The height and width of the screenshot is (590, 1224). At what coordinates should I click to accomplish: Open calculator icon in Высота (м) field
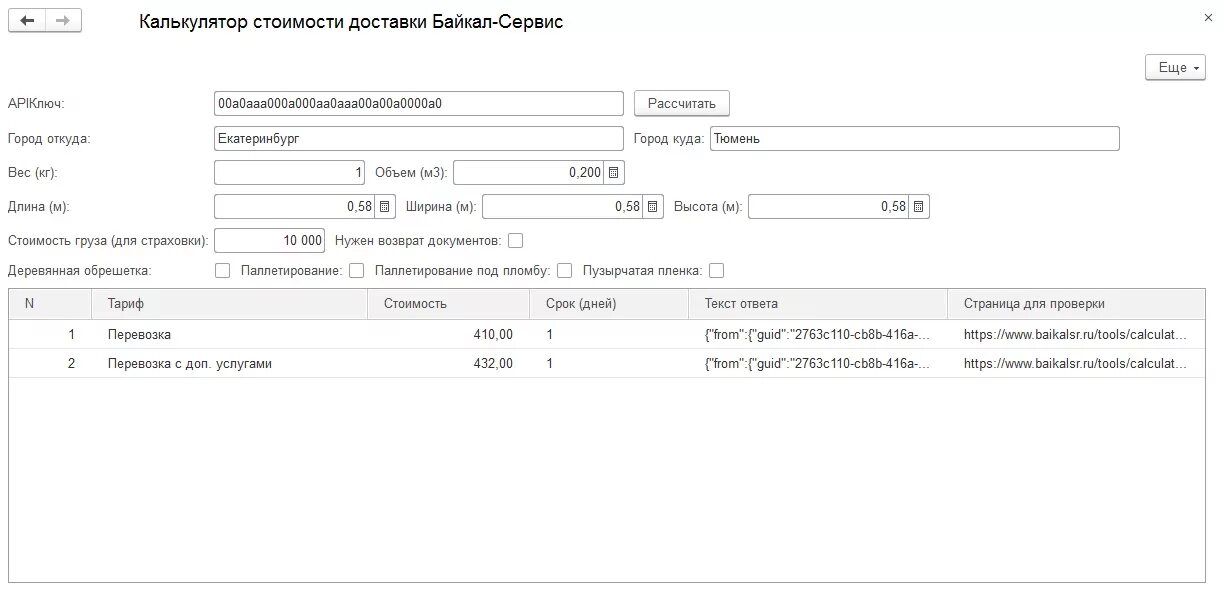(x=918, y=207)
